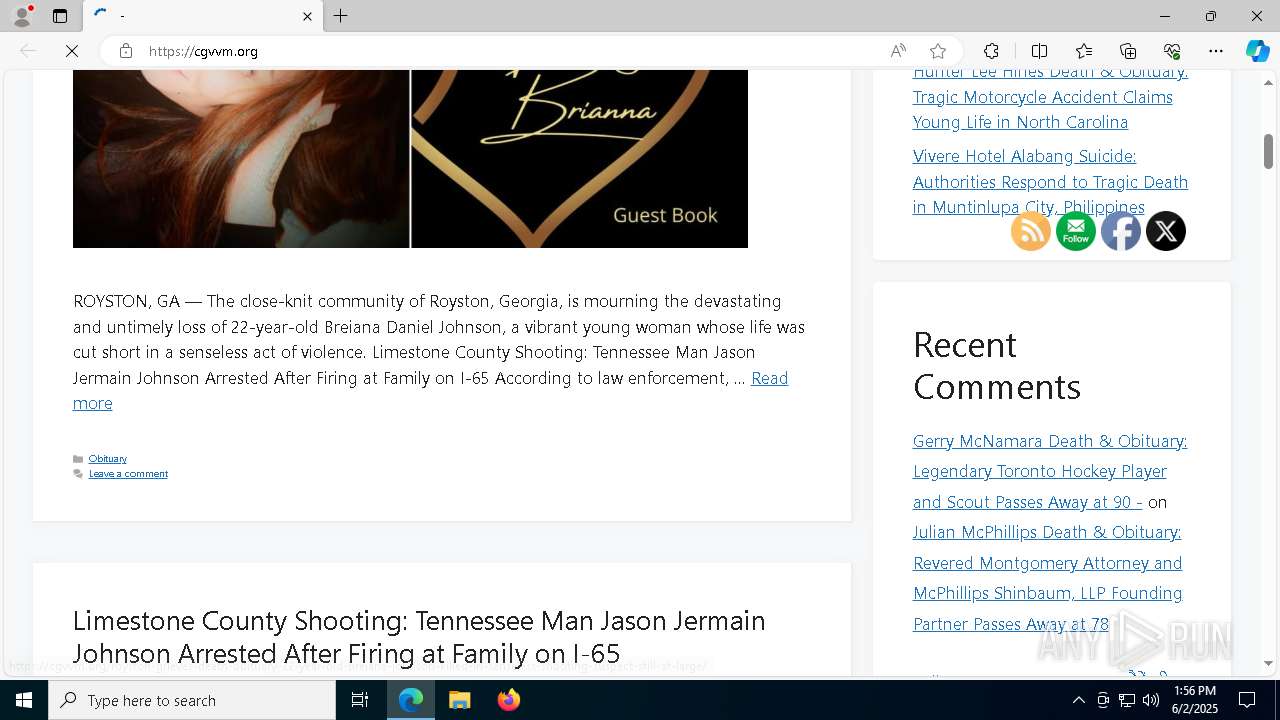The image size is (1280, 720).
Task: Click the taskbar search box
Action: pos(192,700)
